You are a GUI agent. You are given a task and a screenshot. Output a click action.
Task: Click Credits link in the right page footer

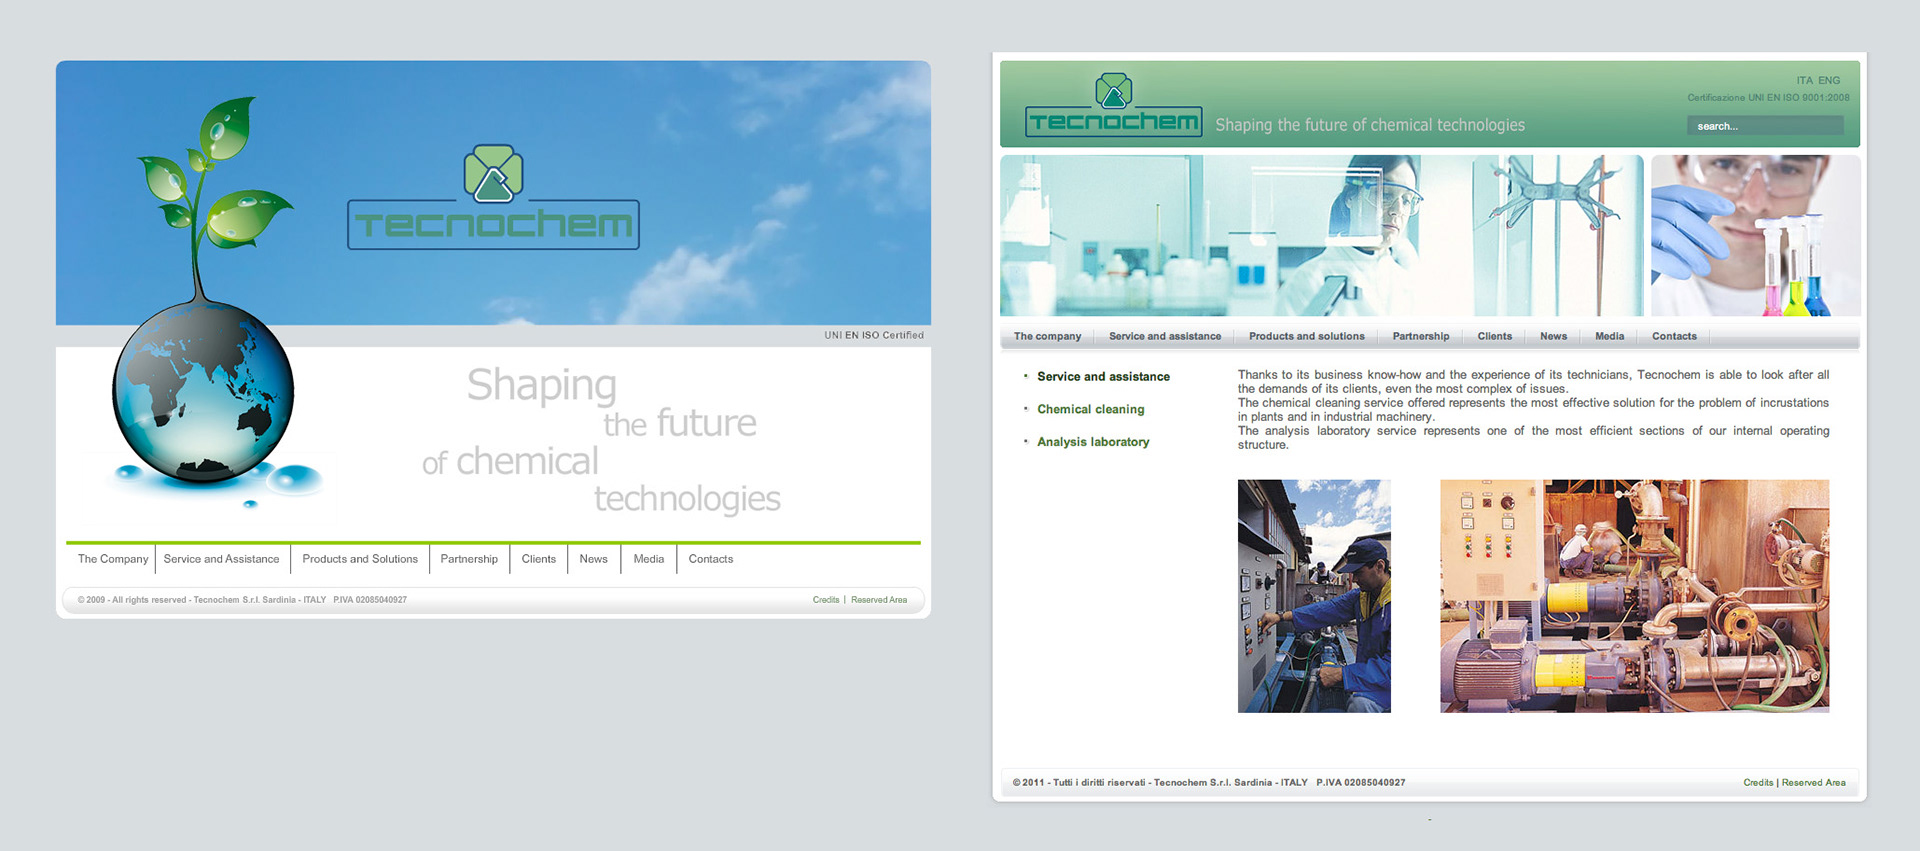coord(1758,783)
